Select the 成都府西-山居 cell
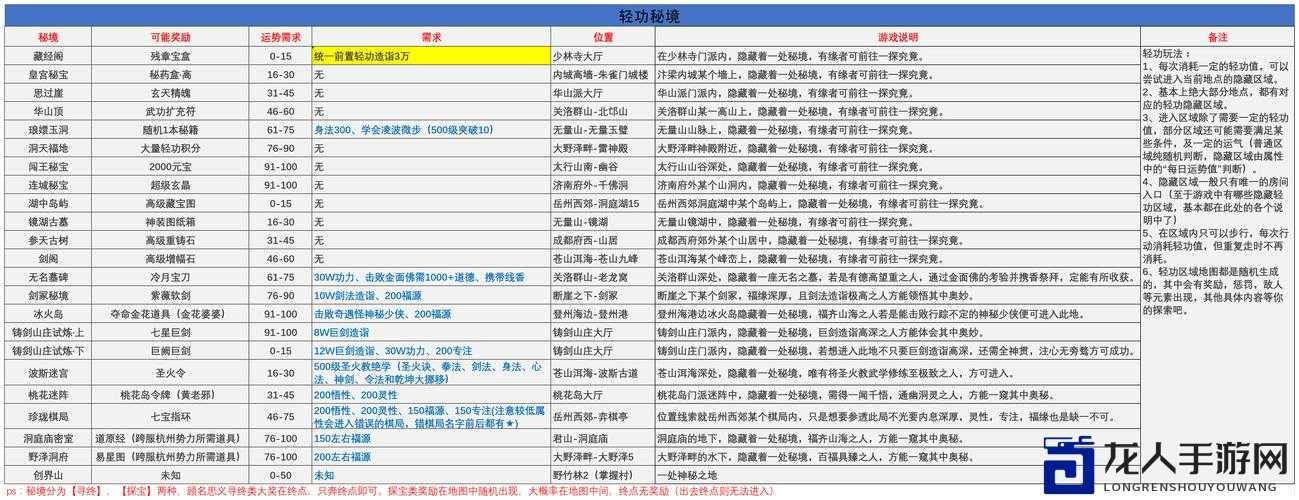Viewport: 1299px width, 500px height. click(x=603, y=240)
